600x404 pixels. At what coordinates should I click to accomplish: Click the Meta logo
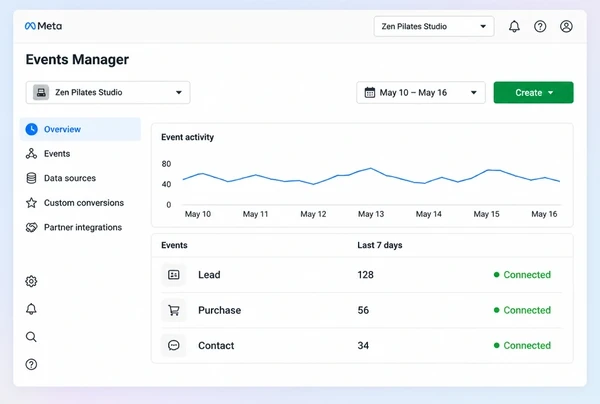coord(43,26)
